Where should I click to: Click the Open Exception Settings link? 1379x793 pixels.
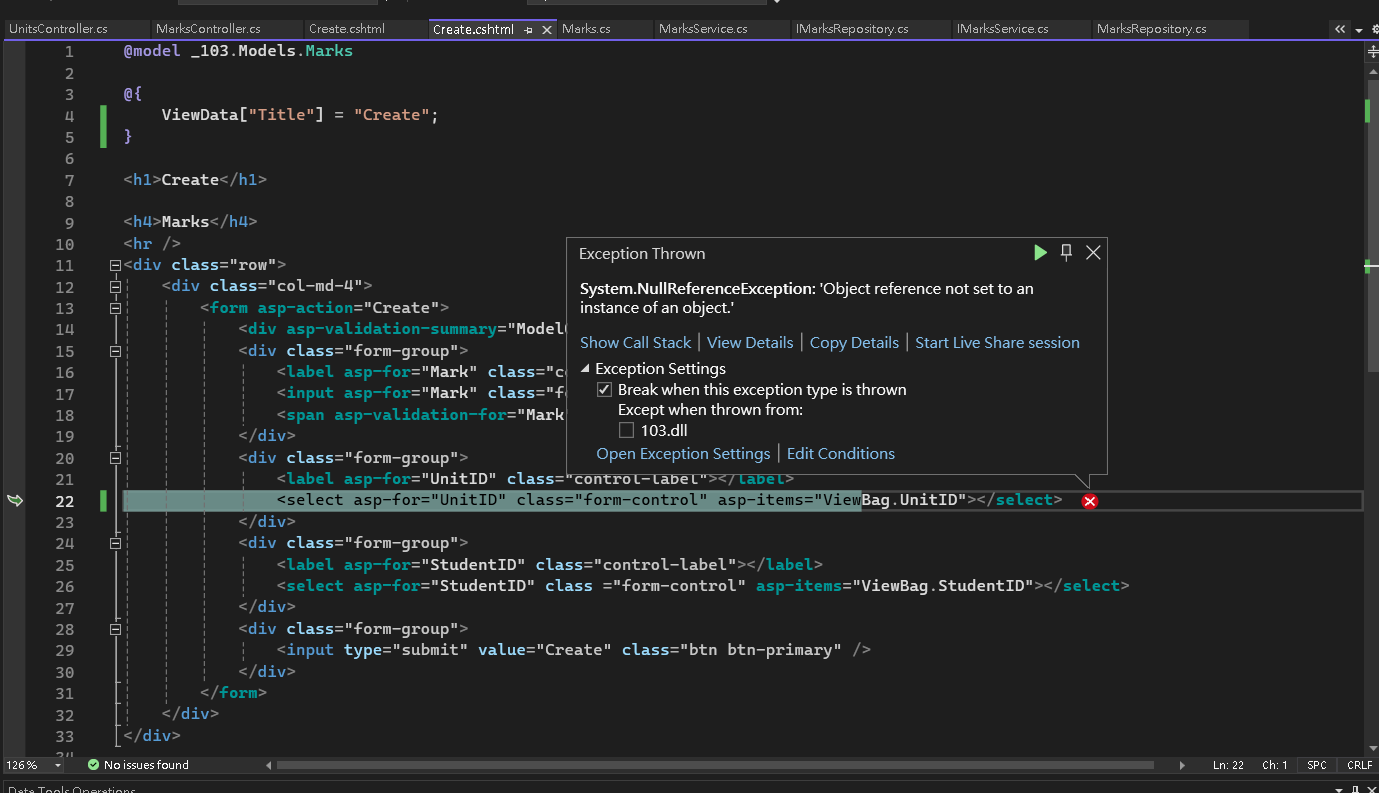(683, 454)
